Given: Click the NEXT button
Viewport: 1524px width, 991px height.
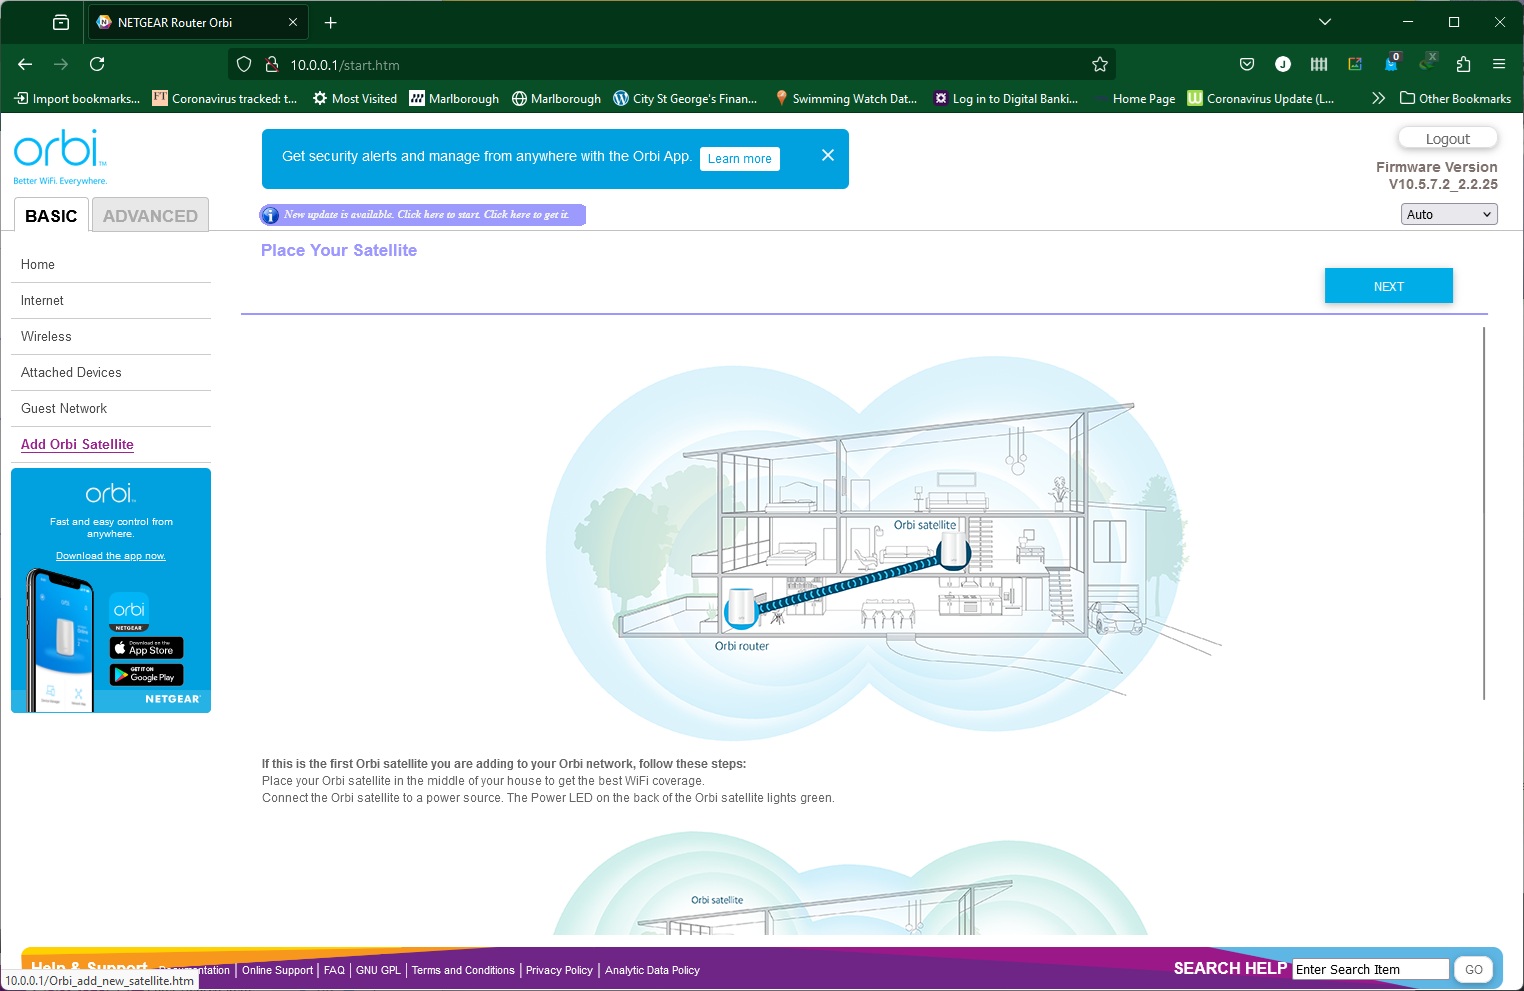Looking at the screenshot, I should point(1389,286).
